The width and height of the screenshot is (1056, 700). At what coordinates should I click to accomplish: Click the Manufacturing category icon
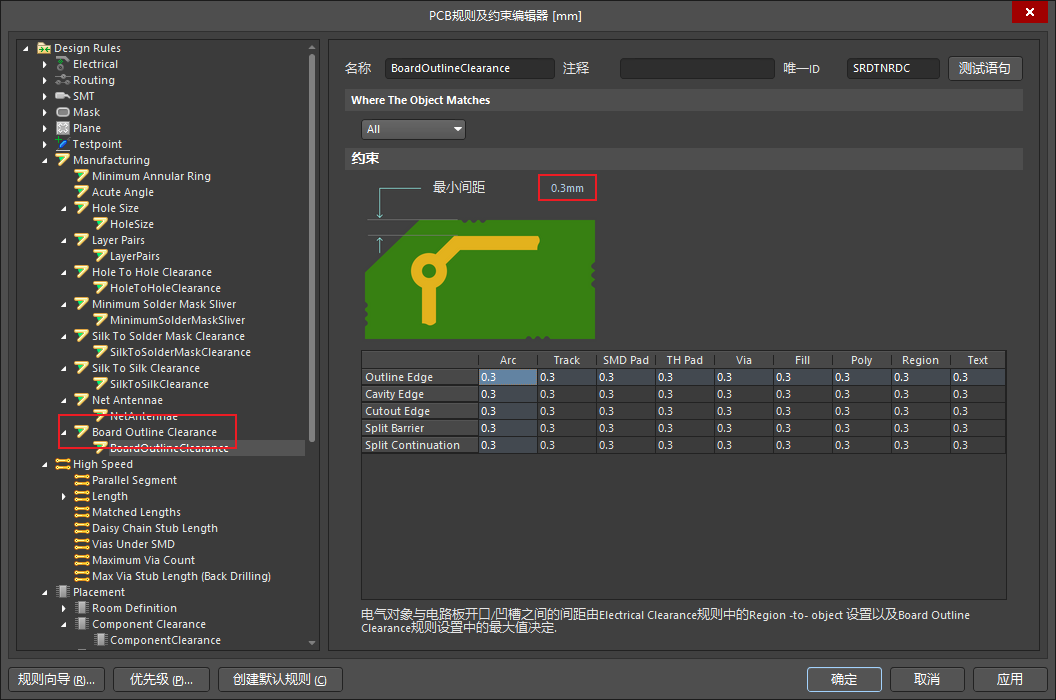click(63, 160)
